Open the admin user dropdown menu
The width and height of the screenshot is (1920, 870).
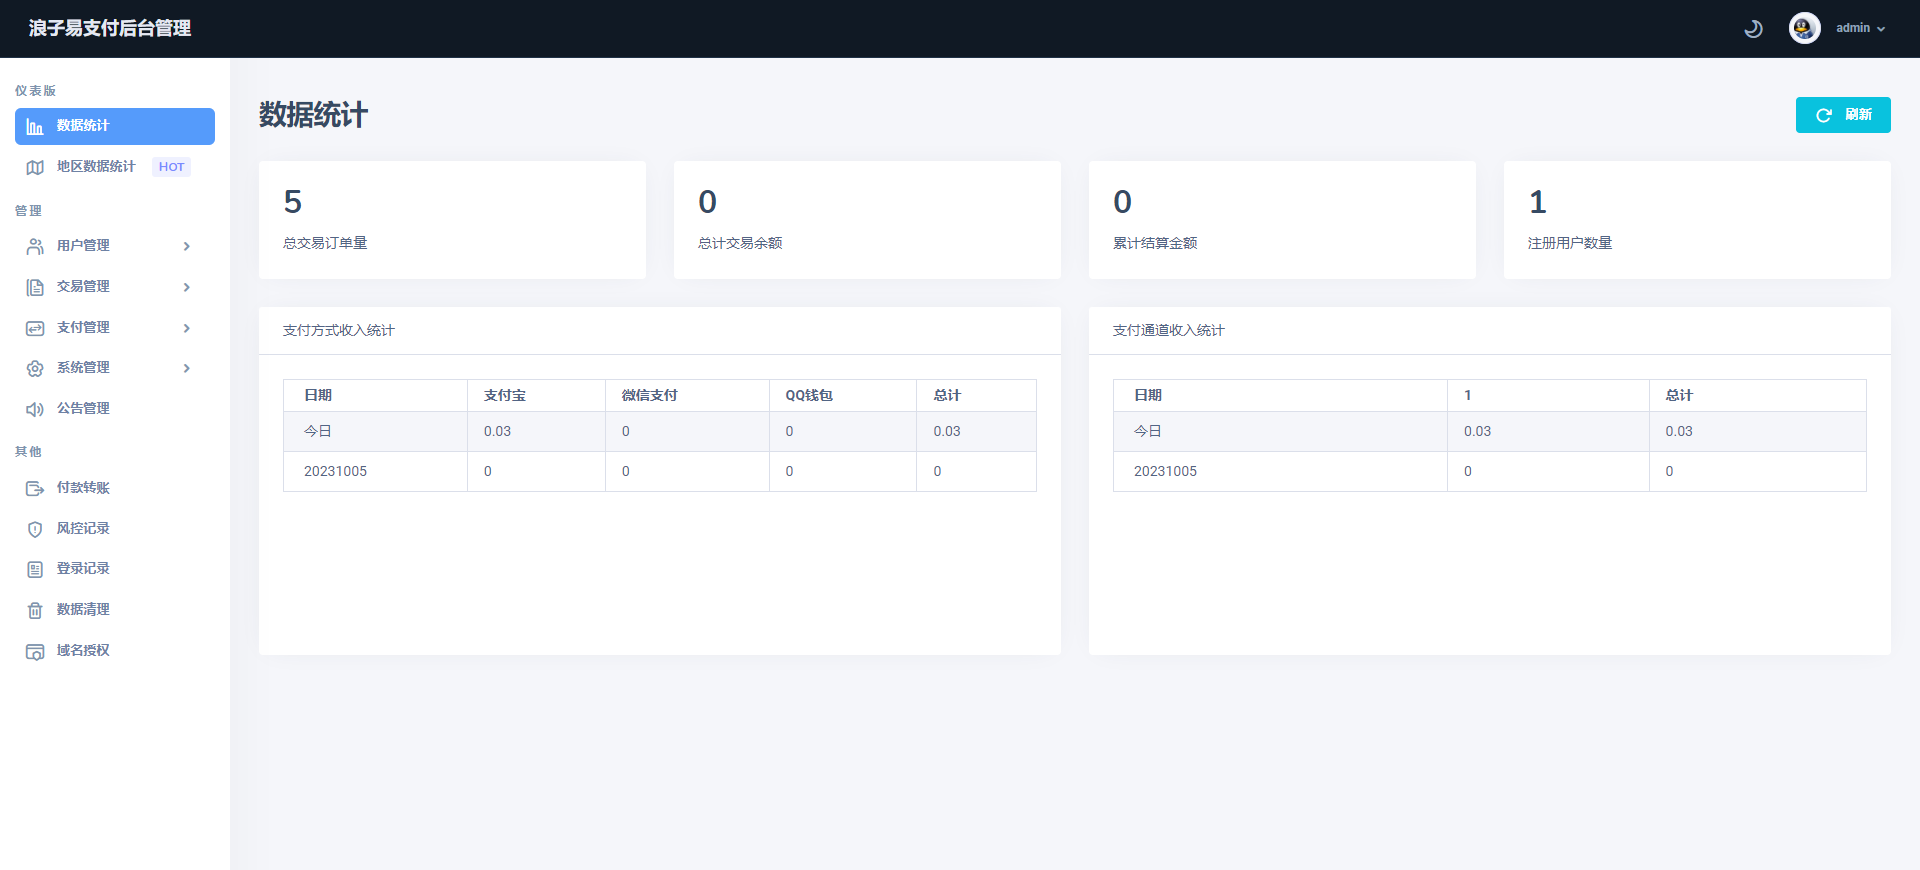tap(1860, 28)
